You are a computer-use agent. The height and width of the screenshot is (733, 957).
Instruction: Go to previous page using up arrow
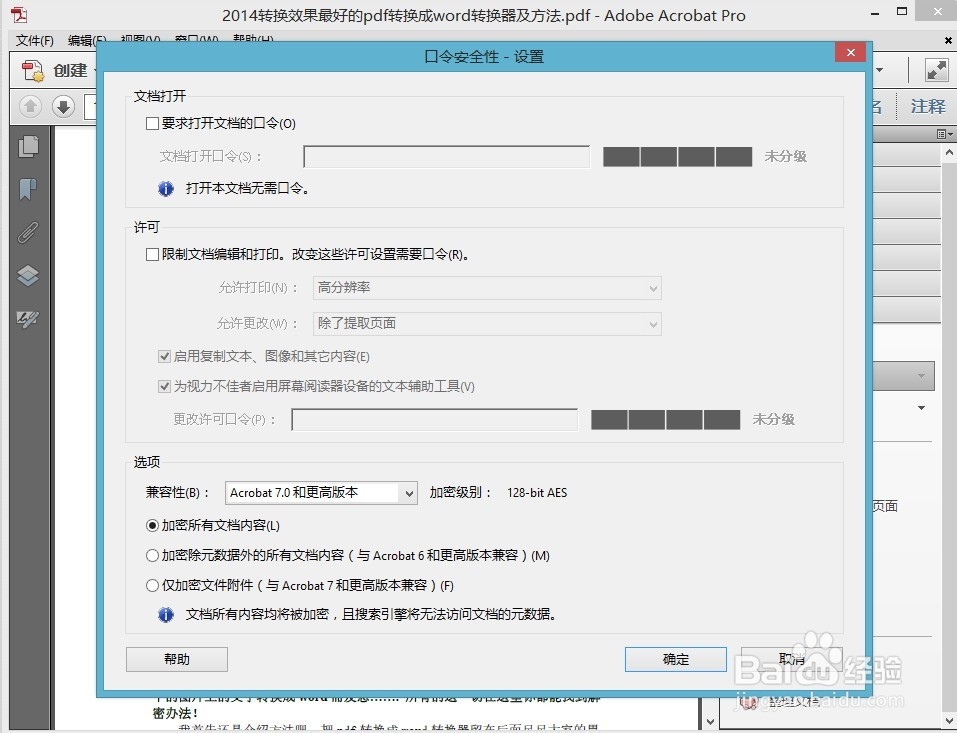tap(30, 106)
